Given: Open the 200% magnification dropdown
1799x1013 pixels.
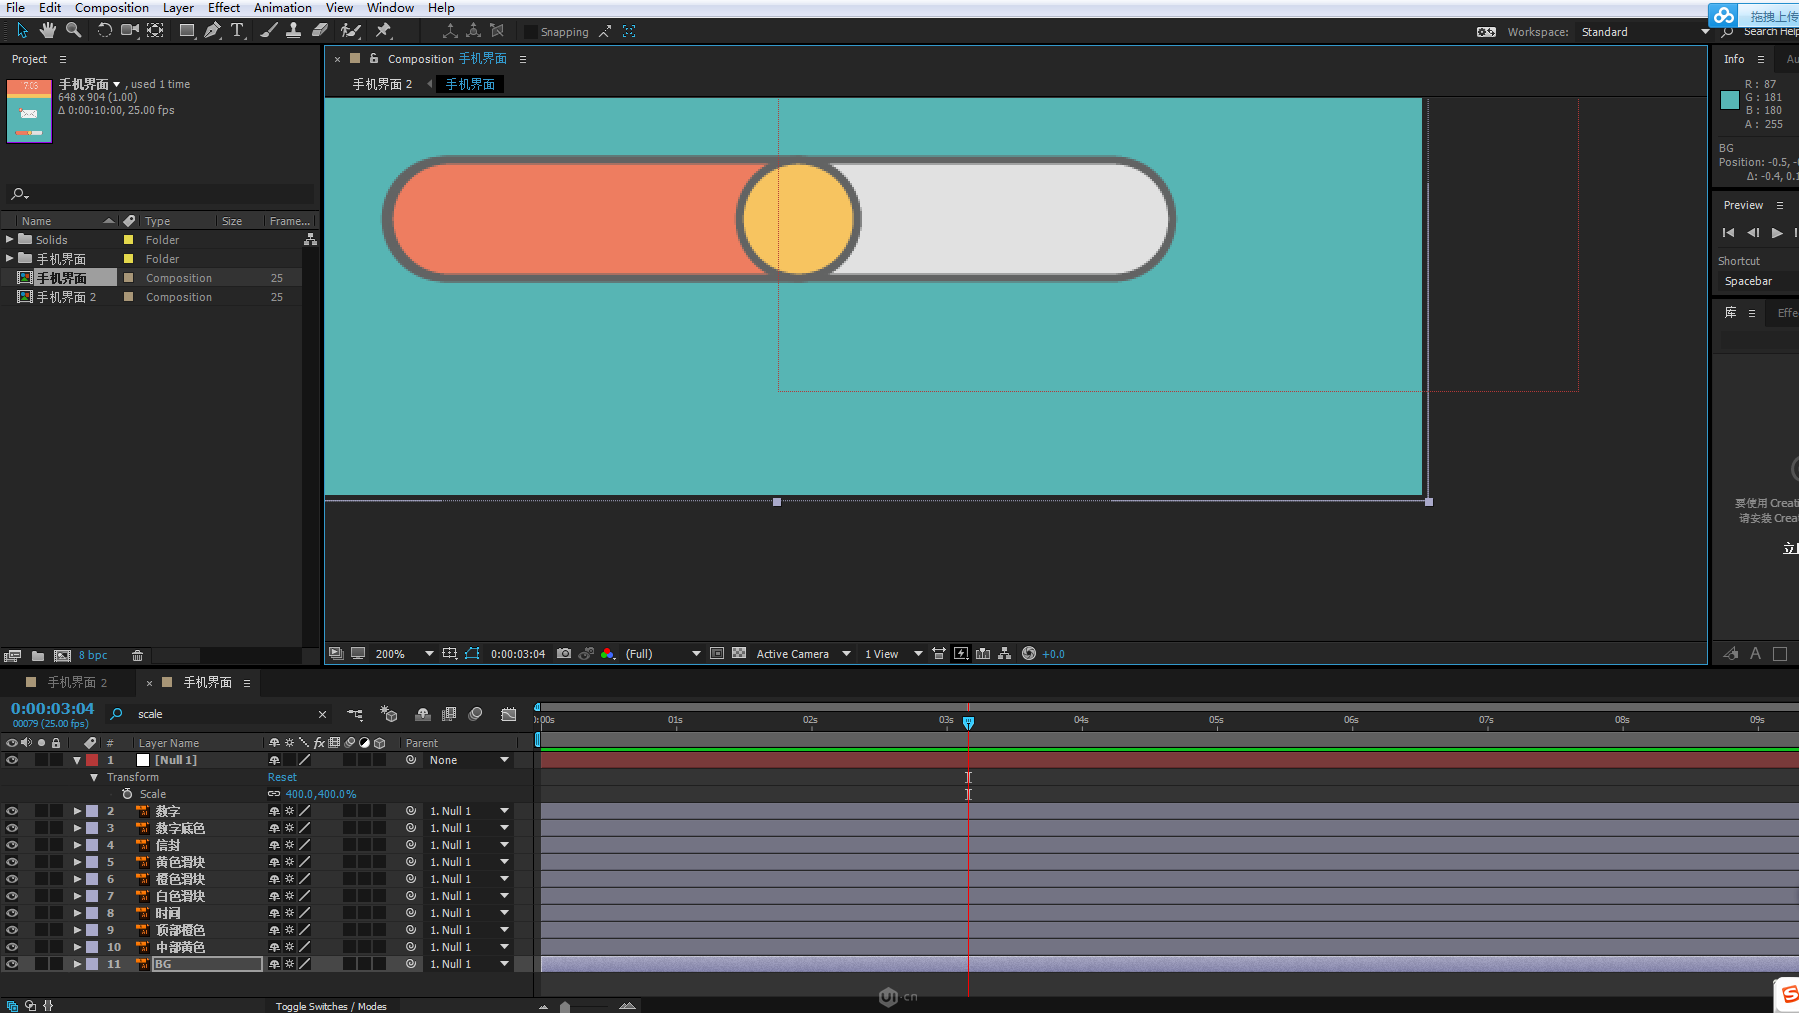Looking at the screenshot, I should coord(429,654).
